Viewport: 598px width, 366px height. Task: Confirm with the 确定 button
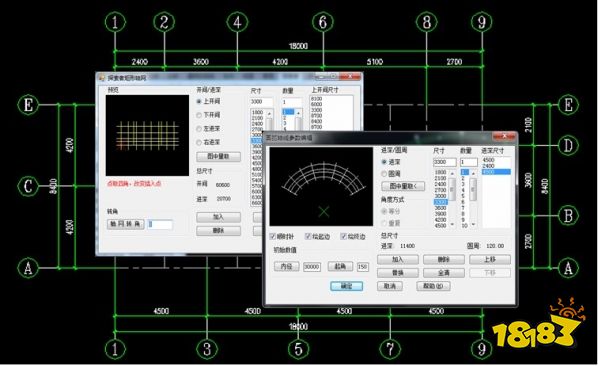click(346, 286)
